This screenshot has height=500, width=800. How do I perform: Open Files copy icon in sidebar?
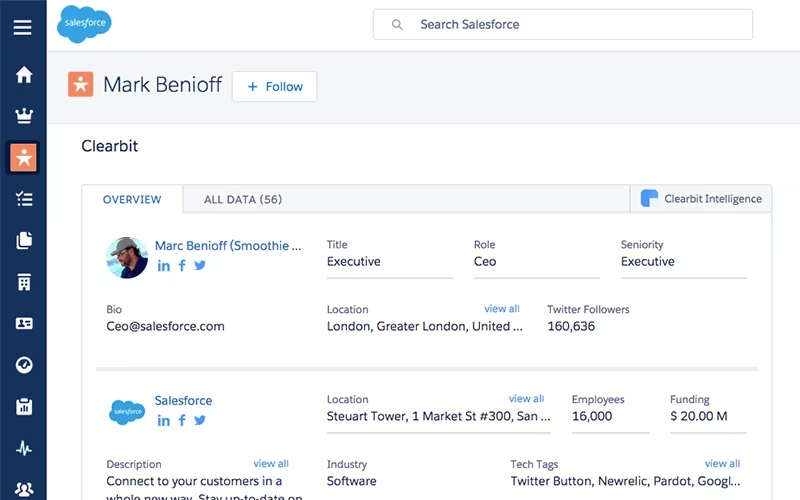23,240
